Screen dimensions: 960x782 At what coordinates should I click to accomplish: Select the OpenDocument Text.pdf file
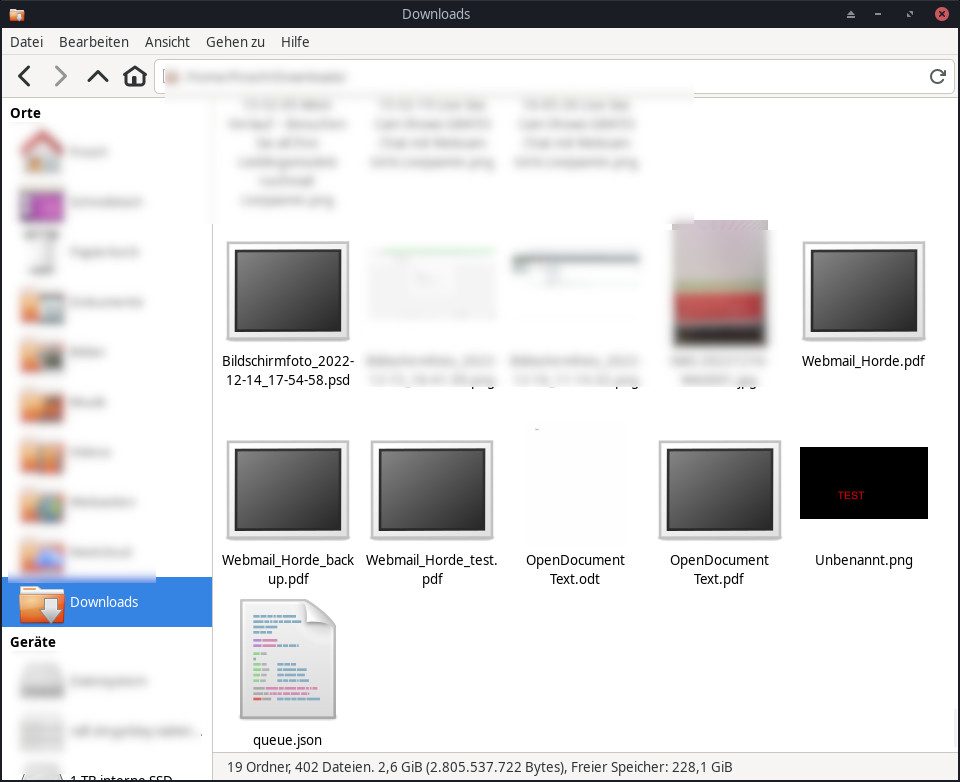(719, 490)
